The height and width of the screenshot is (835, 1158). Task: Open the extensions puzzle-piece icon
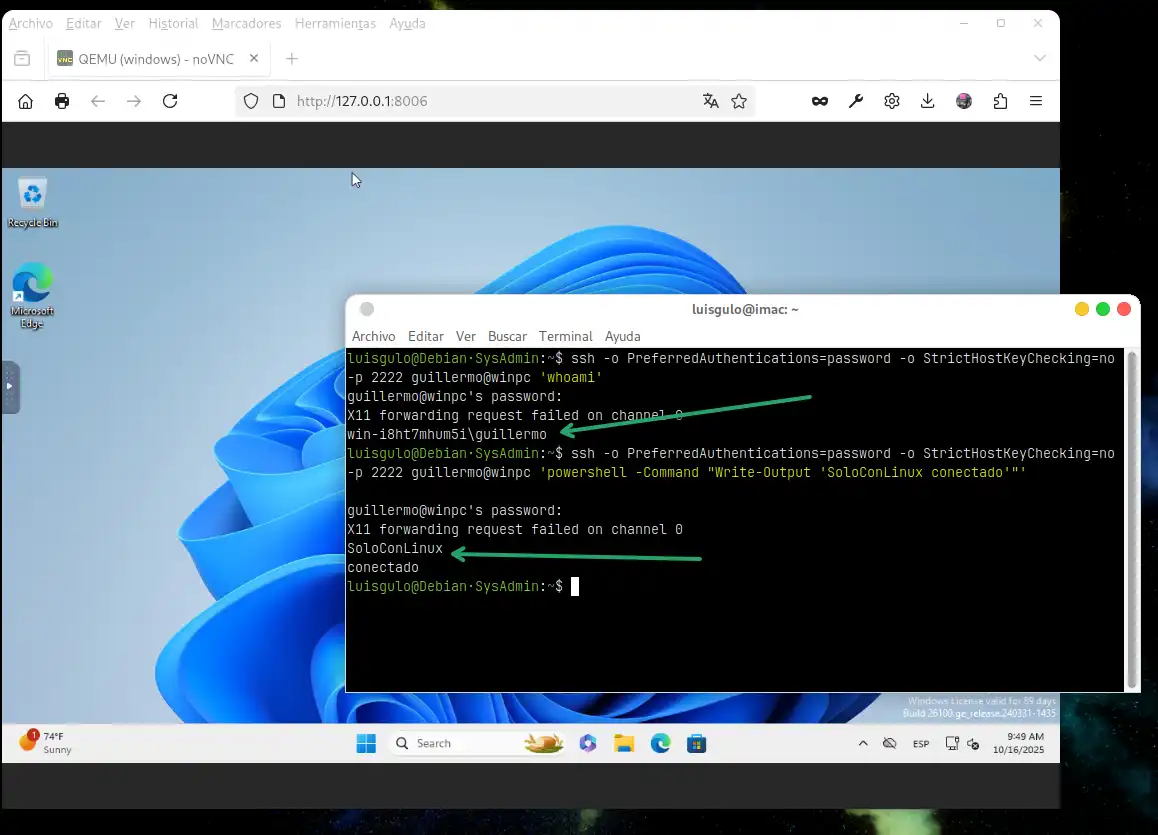coord(1000,101)
